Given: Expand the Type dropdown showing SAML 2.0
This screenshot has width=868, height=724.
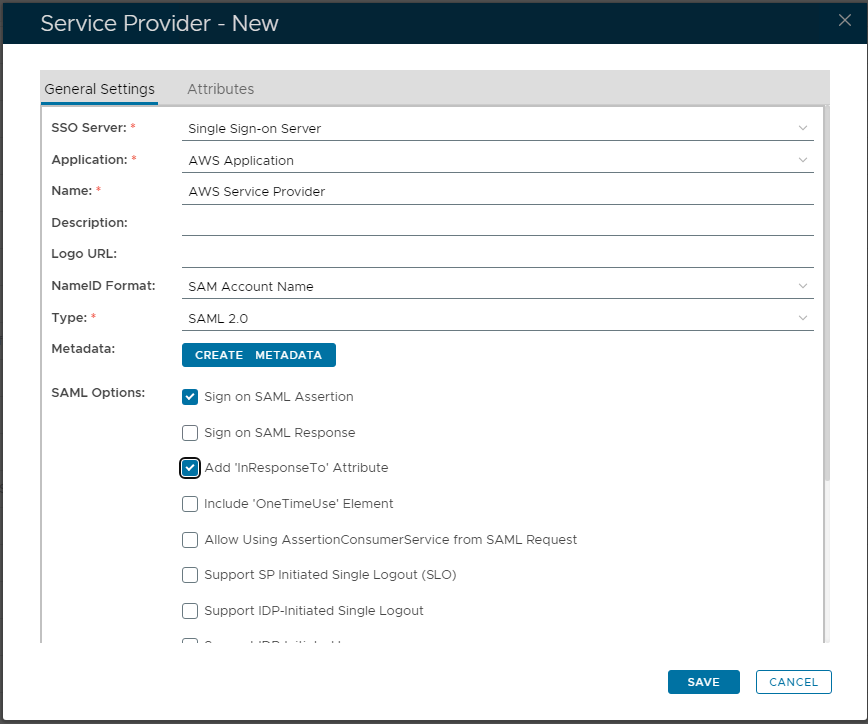Looking at the screenshot, I should coord(498,318).
